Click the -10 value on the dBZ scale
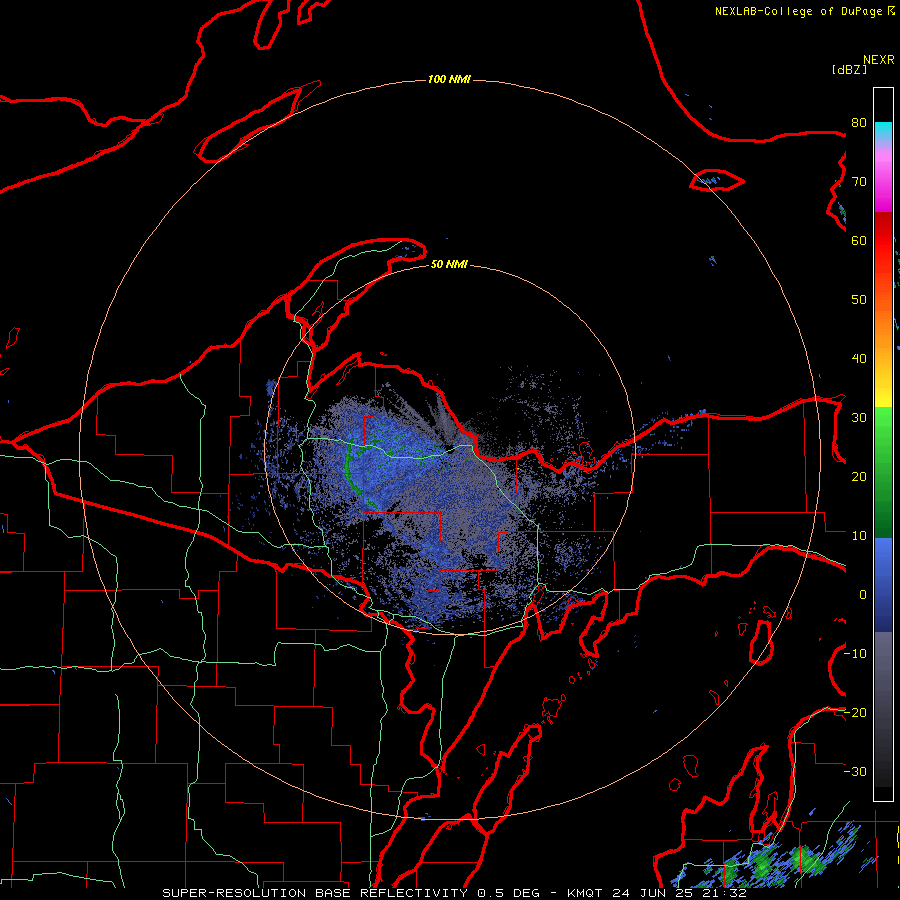This screenshot has height=900, width=900. click(855, 654)
